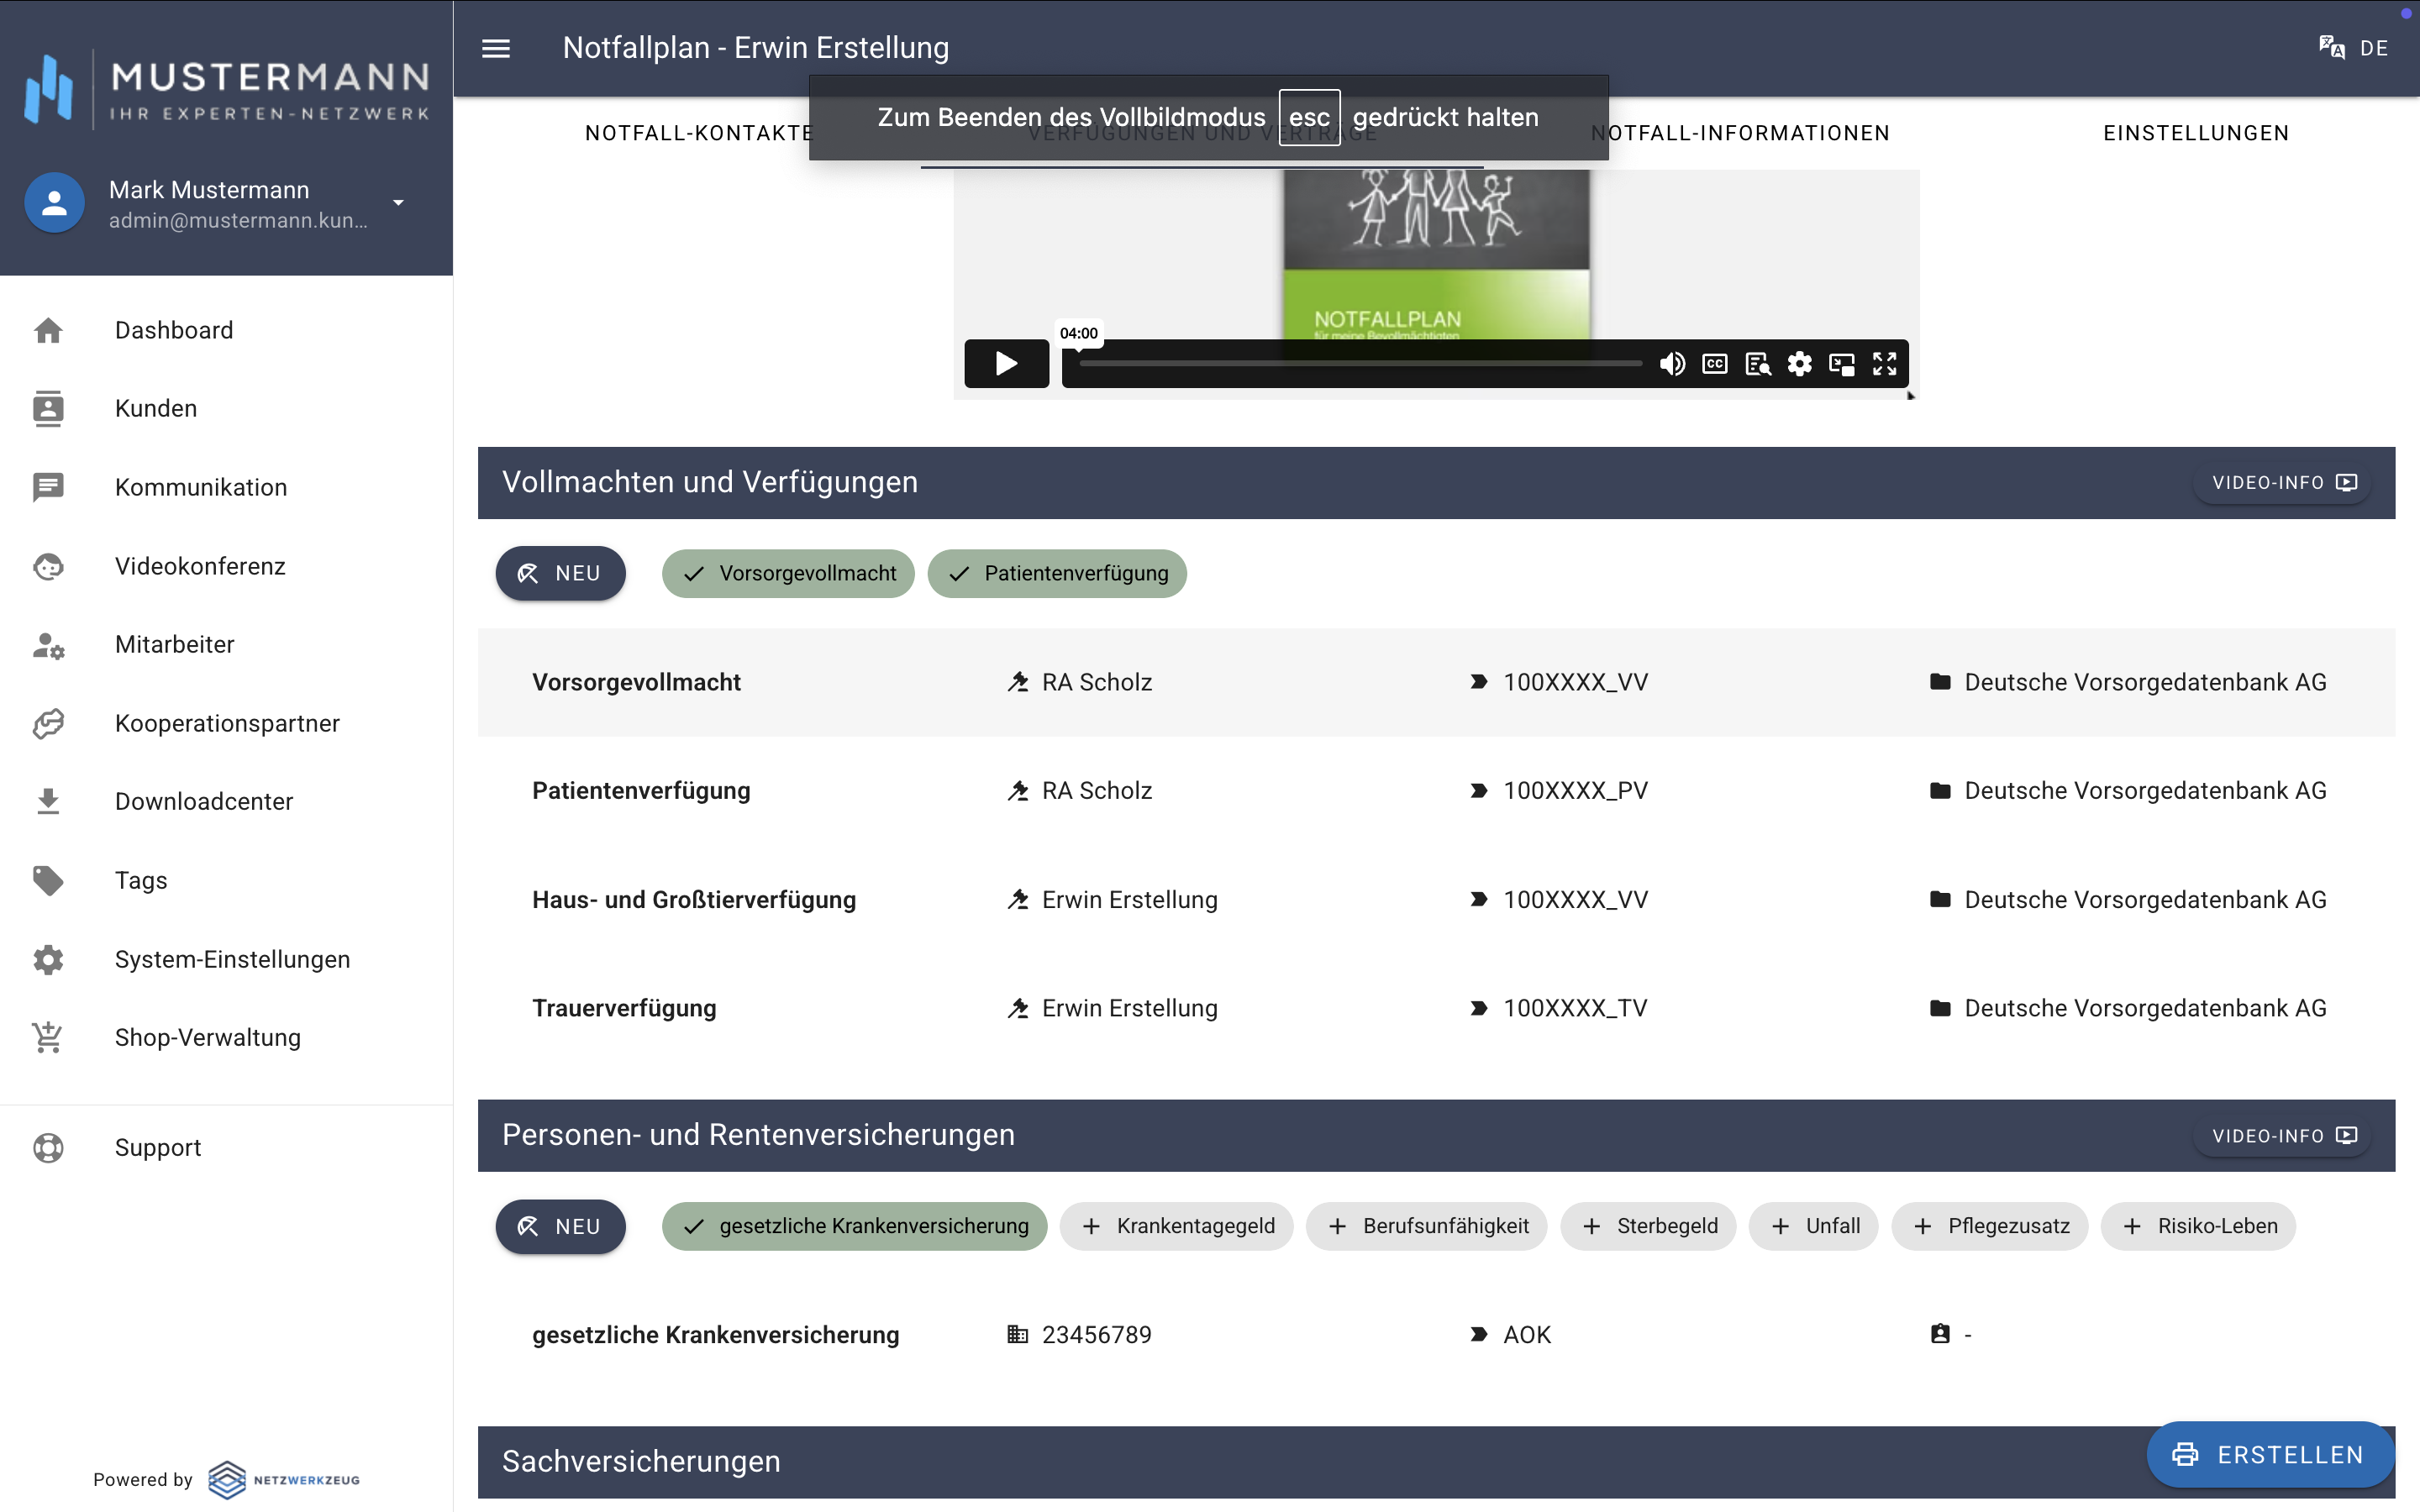Open Kommunikation in the sidebar
This screenshot has width=2420, height=1512.
[x=226, y=487]
